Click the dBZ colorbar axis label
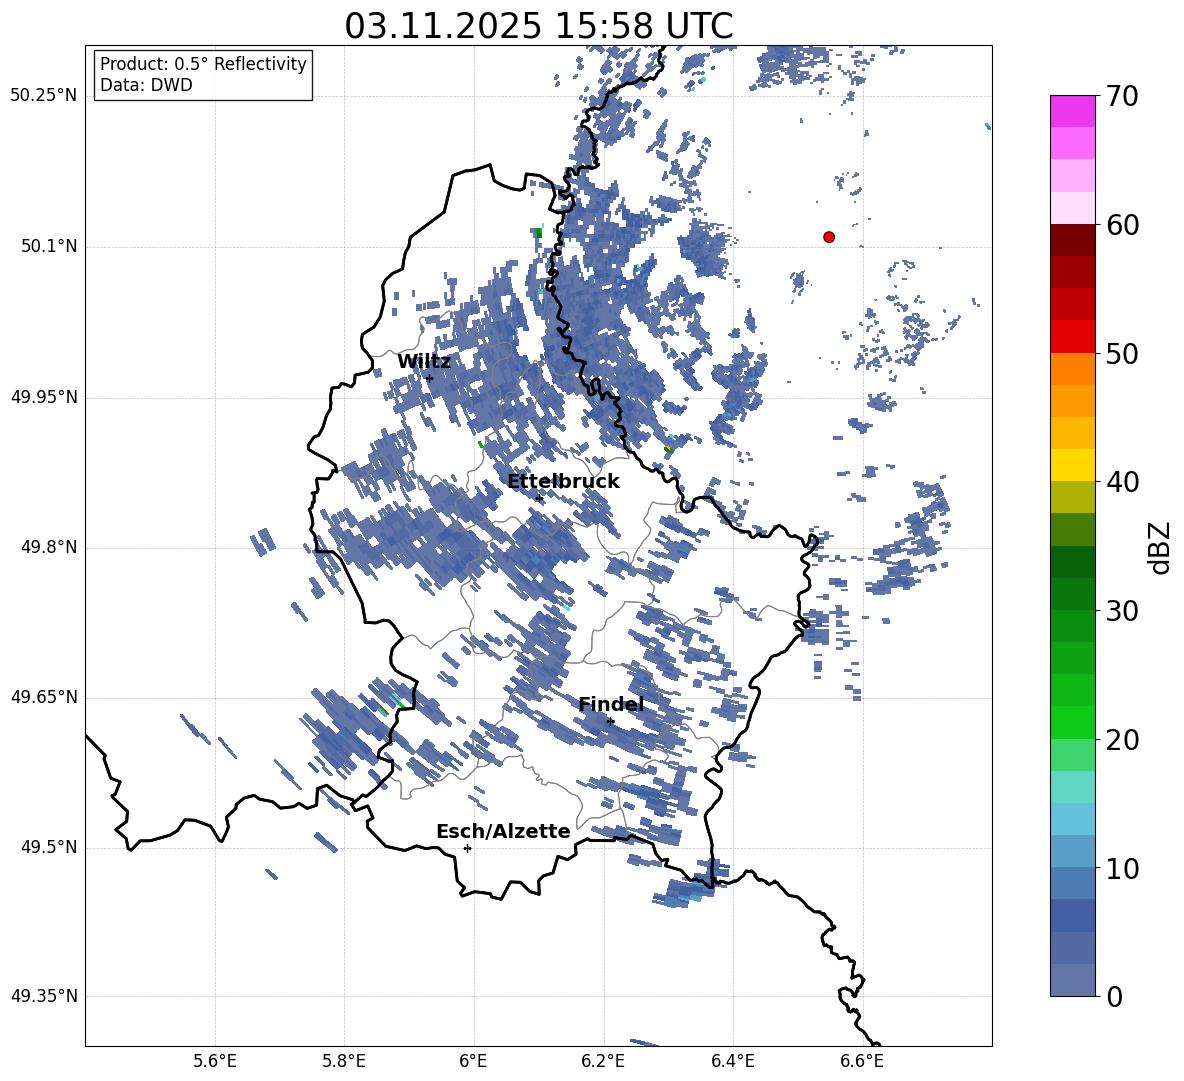 pyautogui.click(x=1161, y=547)
